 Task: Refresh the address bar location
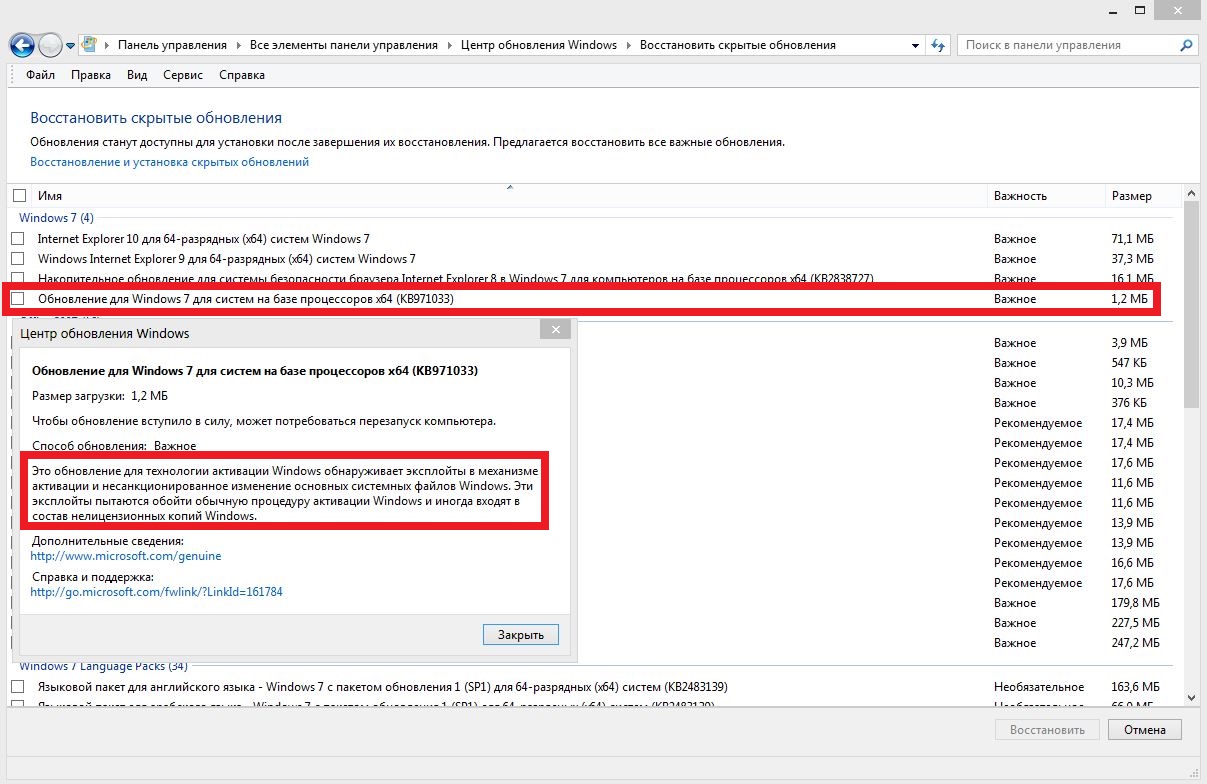click(x=938, y=45)
